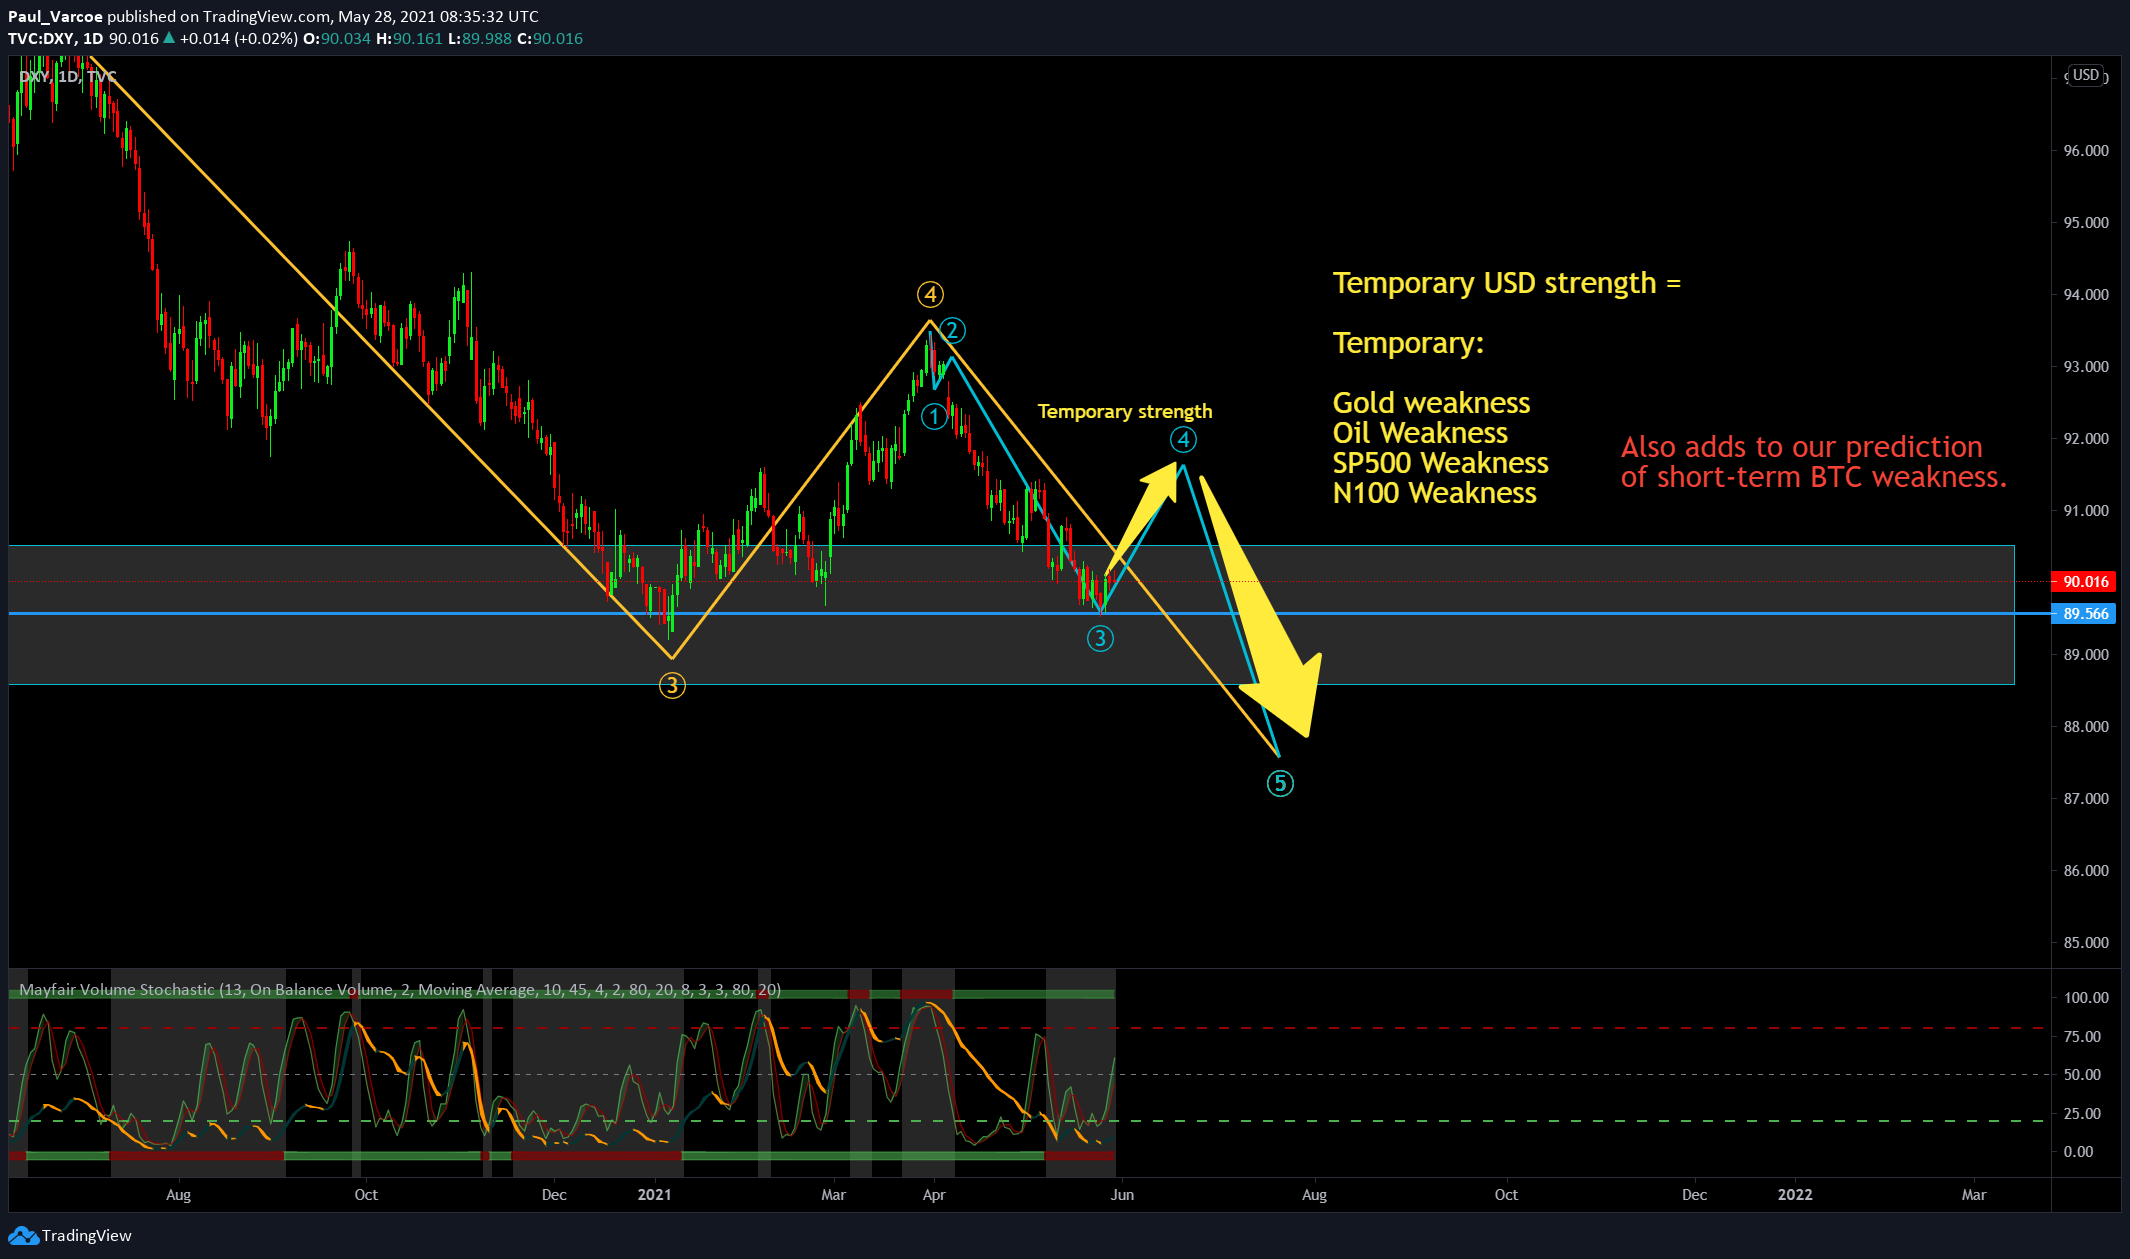Click the Apr label on time axis

tap(934, 1195)
